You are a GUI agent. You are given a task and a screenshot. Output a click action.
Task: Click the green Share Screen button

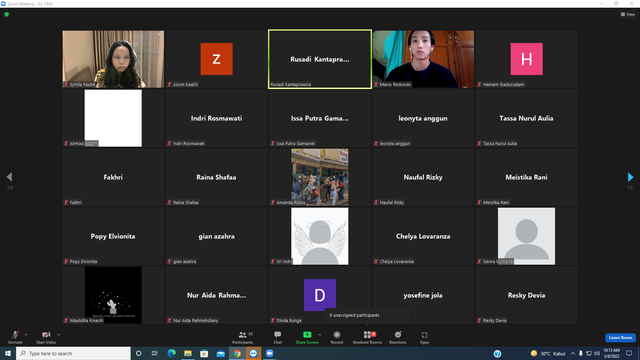tap(307, 337)
